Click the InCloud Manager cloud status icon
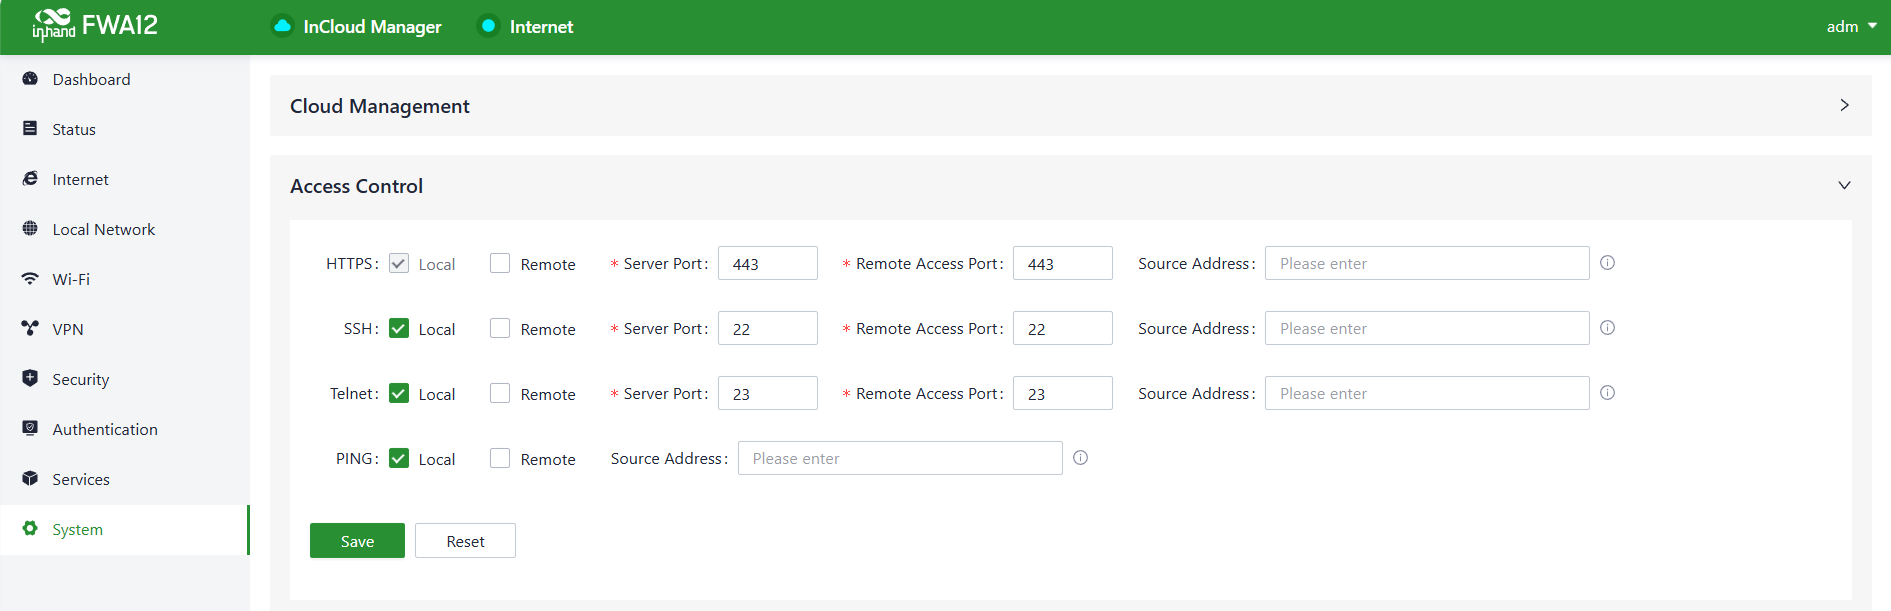The width and height of the screenshot is (1891, 611). tap(283, 26)
